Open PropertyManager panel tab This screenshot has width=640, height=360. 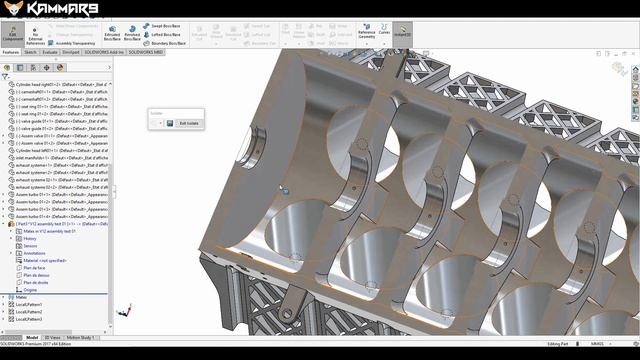(x=20, y=68)
